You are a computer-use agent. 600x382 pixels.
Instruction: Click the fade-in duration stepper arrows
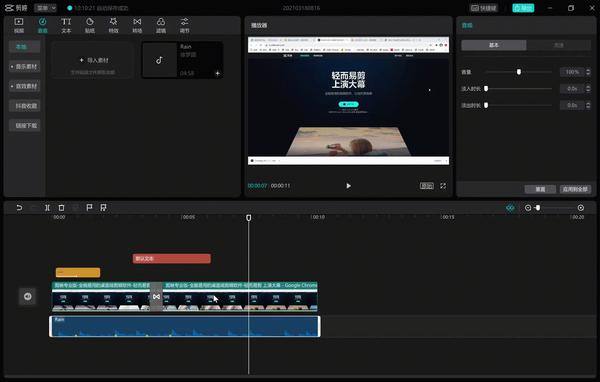[x=588, y=88]
